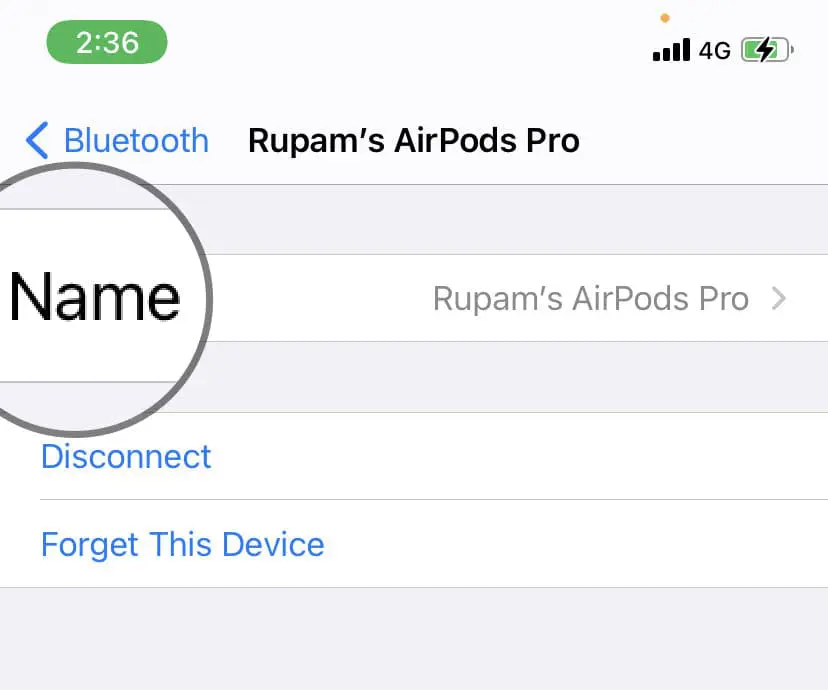Screen dimensions: 828x690
Task: Expand Name row via right chevron
Action: click(779, 299)
